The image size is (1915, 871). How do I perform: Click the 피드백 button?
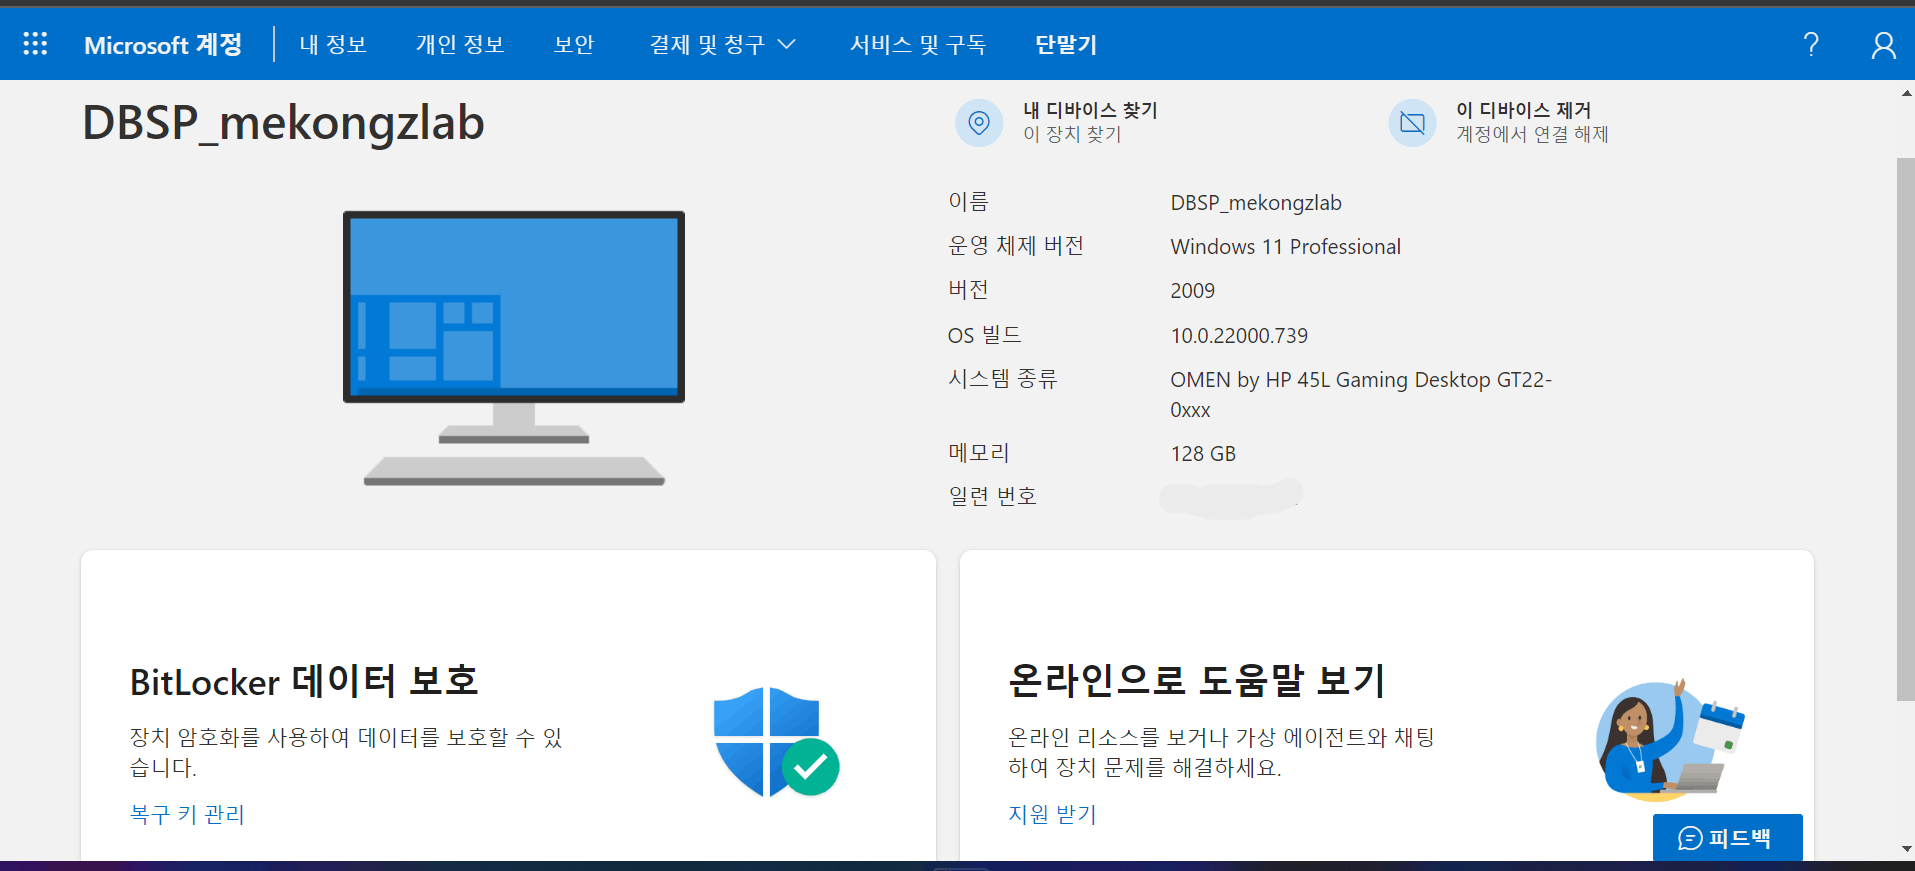coord(1727,838)
